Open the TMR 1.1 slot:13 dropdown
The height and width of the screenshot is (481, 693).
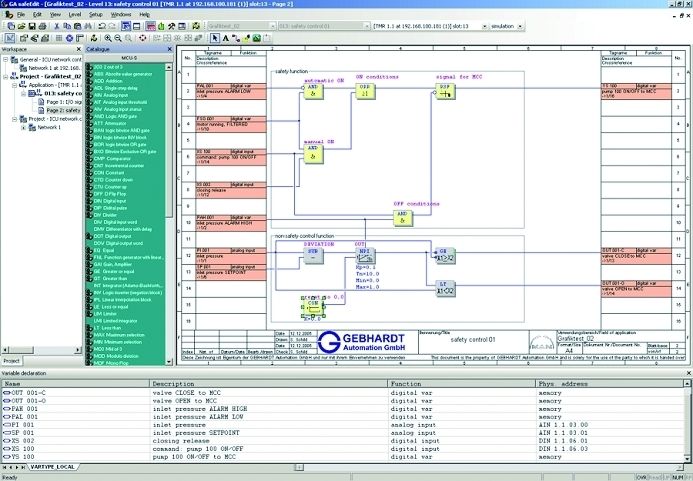click(x=484, y=26)
